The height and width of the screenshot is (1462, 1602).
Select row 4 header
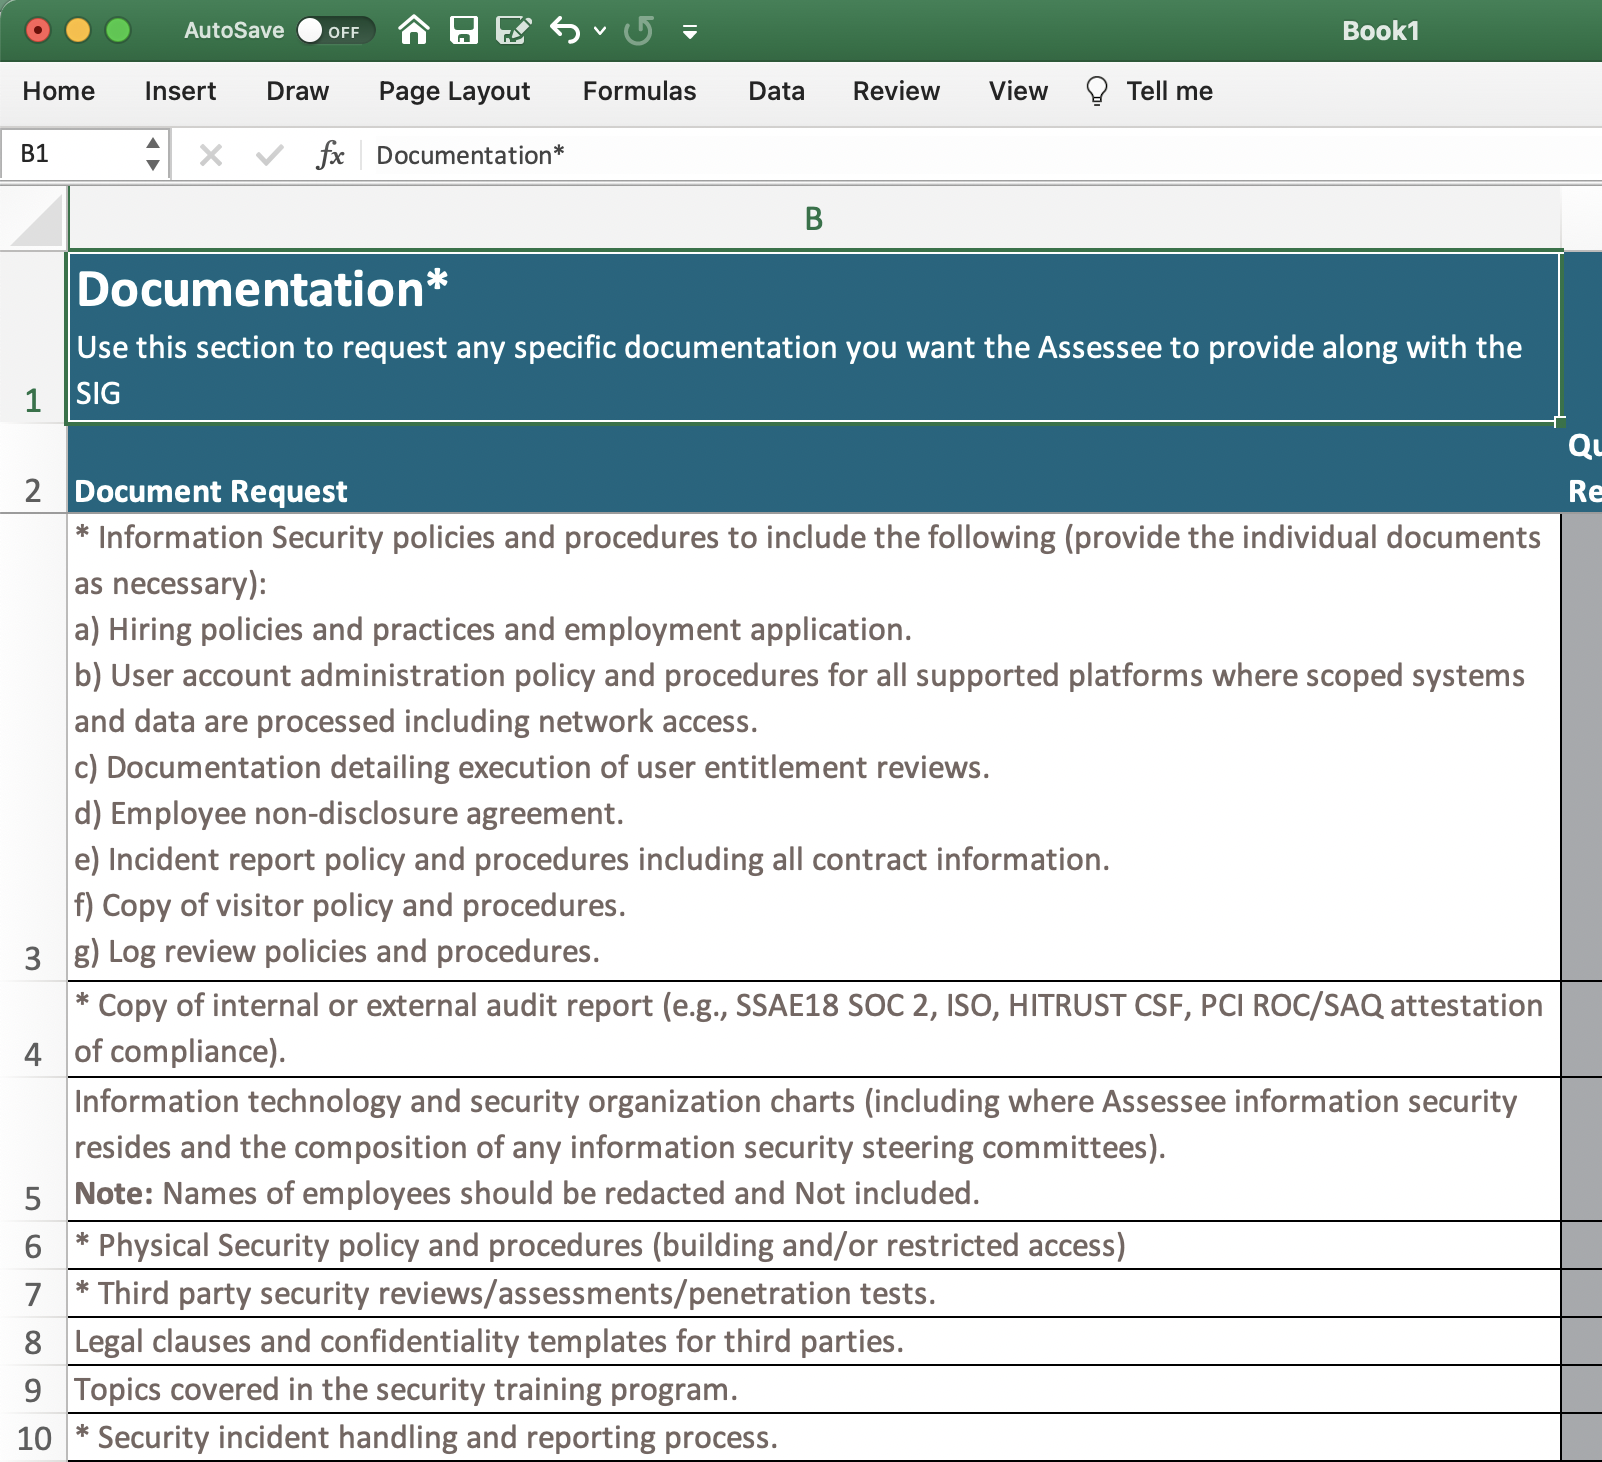click(x=33, y=1029)
